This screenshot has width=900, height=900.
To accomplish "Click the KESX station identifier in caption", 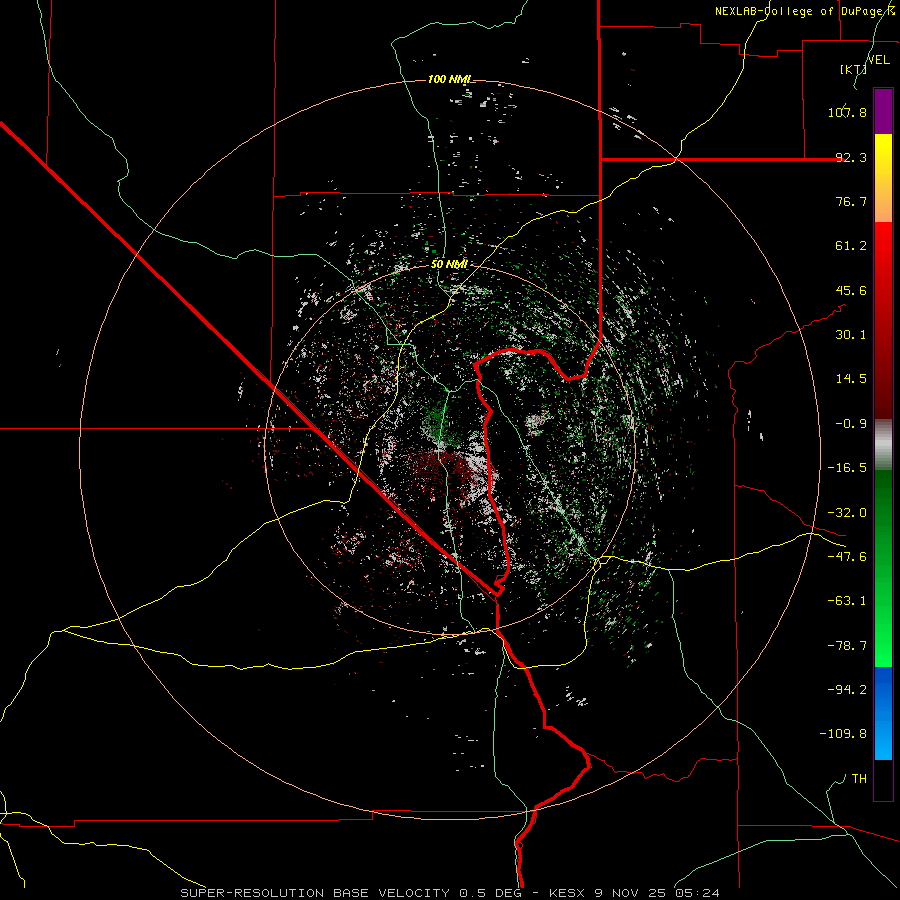I will (x=565, y=893).
